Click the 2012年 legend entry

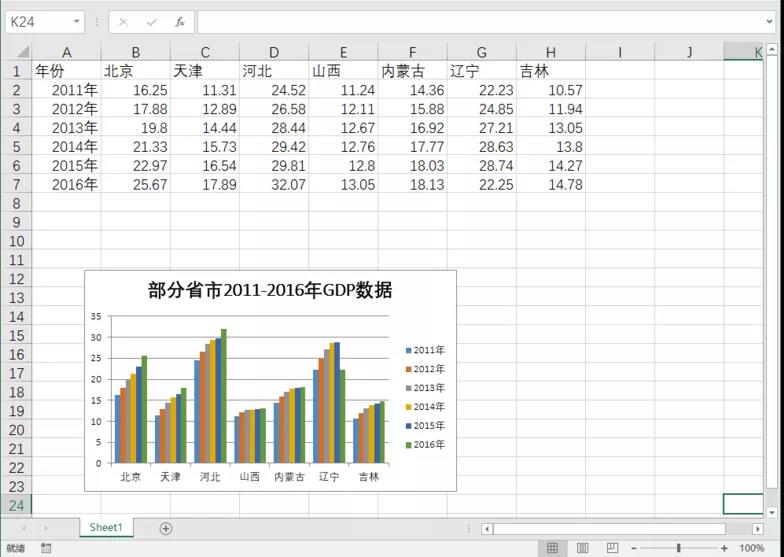click(425, 369)
